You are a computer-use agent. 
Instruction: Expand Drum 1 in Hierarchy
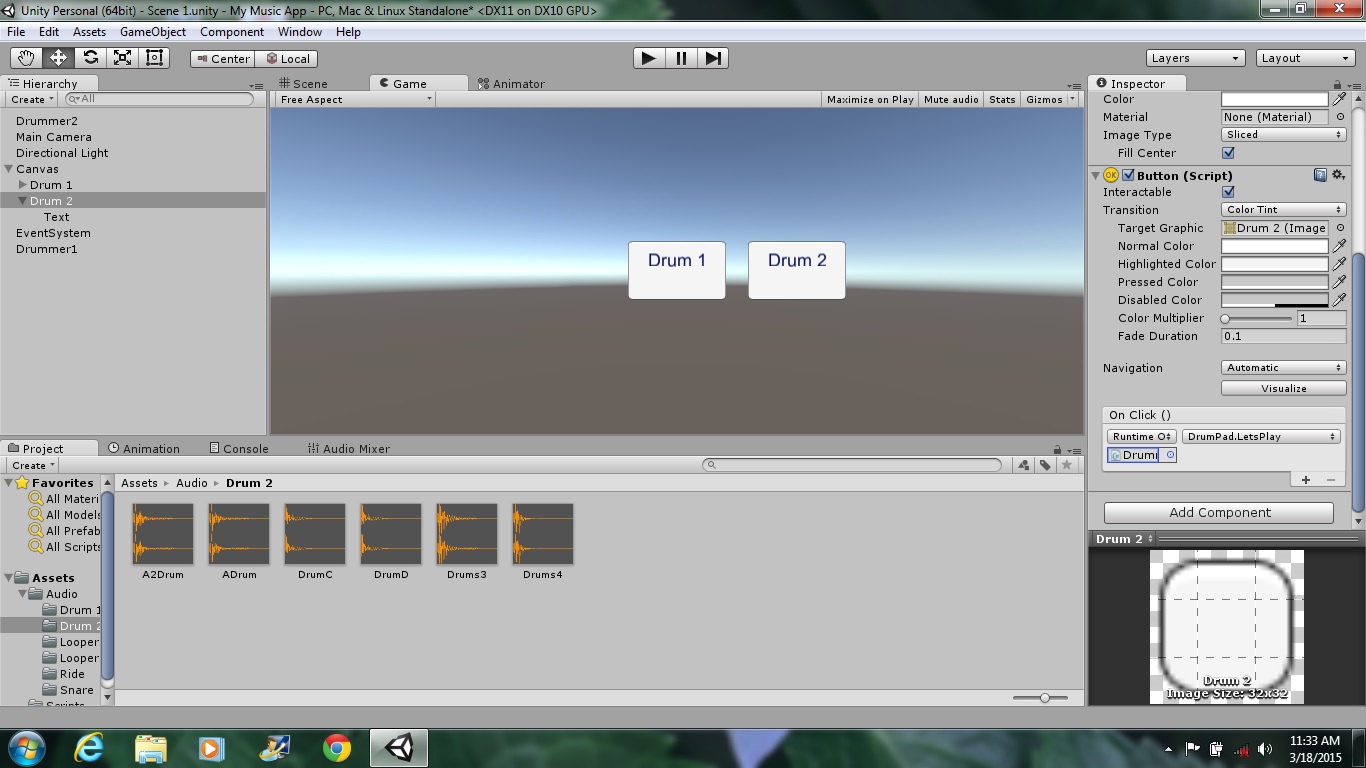23,185
